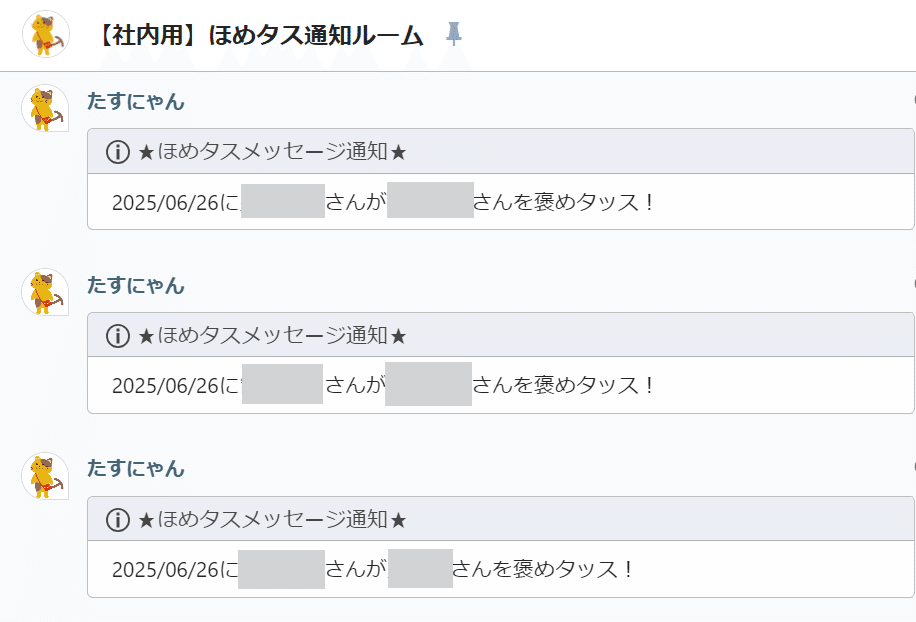
Task: Click たすにゃん's avatar on the top message
Action: 45,108
